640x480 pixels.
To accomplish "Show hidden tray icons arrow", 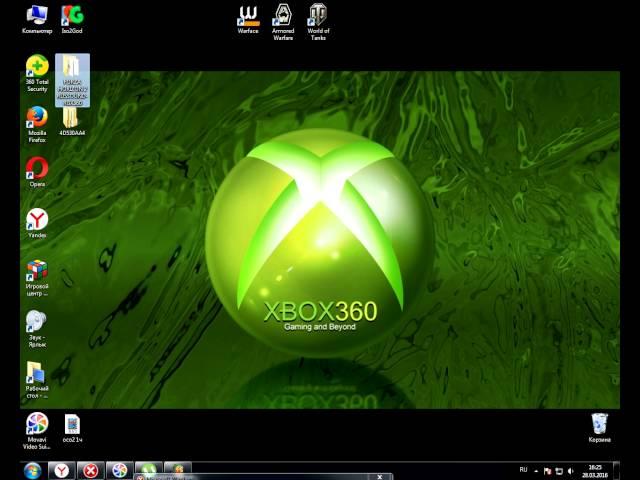I will (x=536, y=471).
